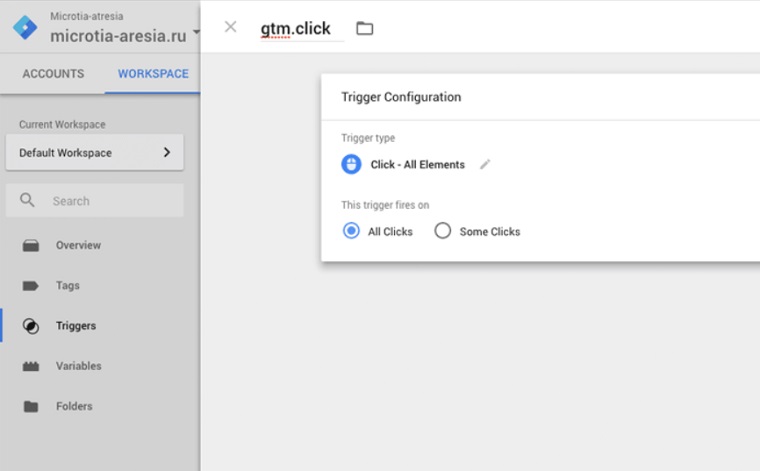Click the Google Tag Manager logo
The image size is (760, 471).
pyautogui.click(x=25, y=27)
